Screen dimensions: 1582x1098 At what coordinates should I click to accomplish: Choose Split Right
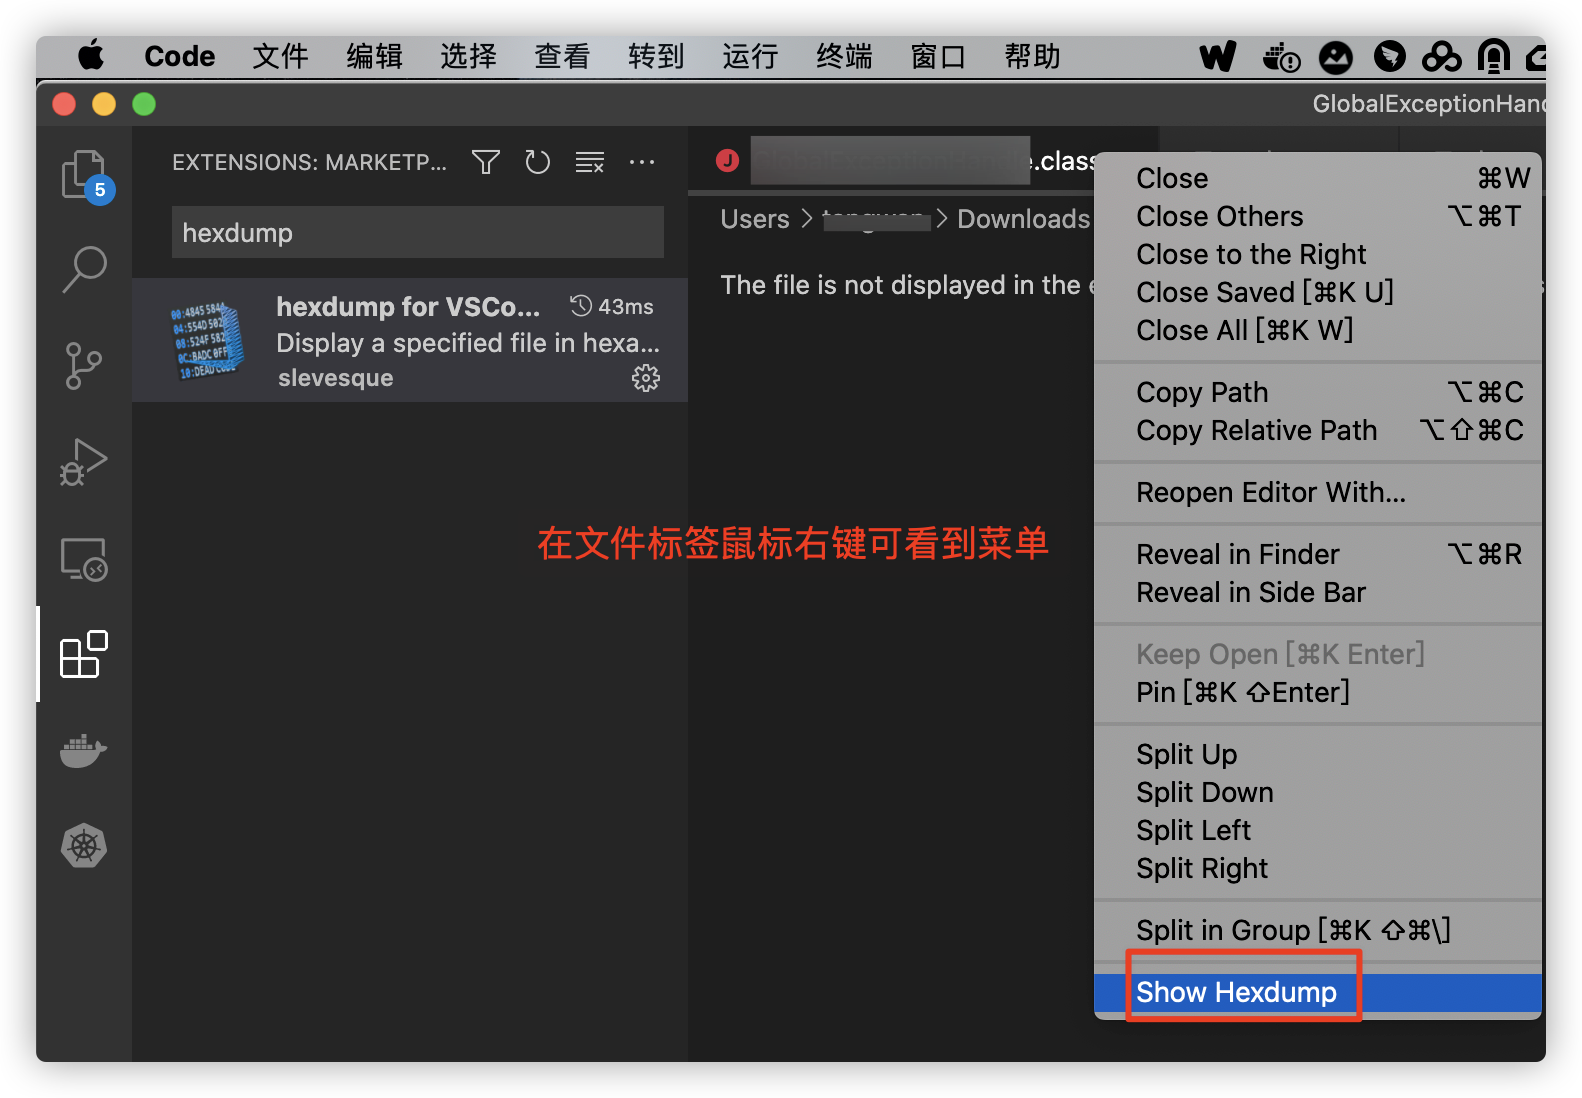click(x=1318, y=868)
